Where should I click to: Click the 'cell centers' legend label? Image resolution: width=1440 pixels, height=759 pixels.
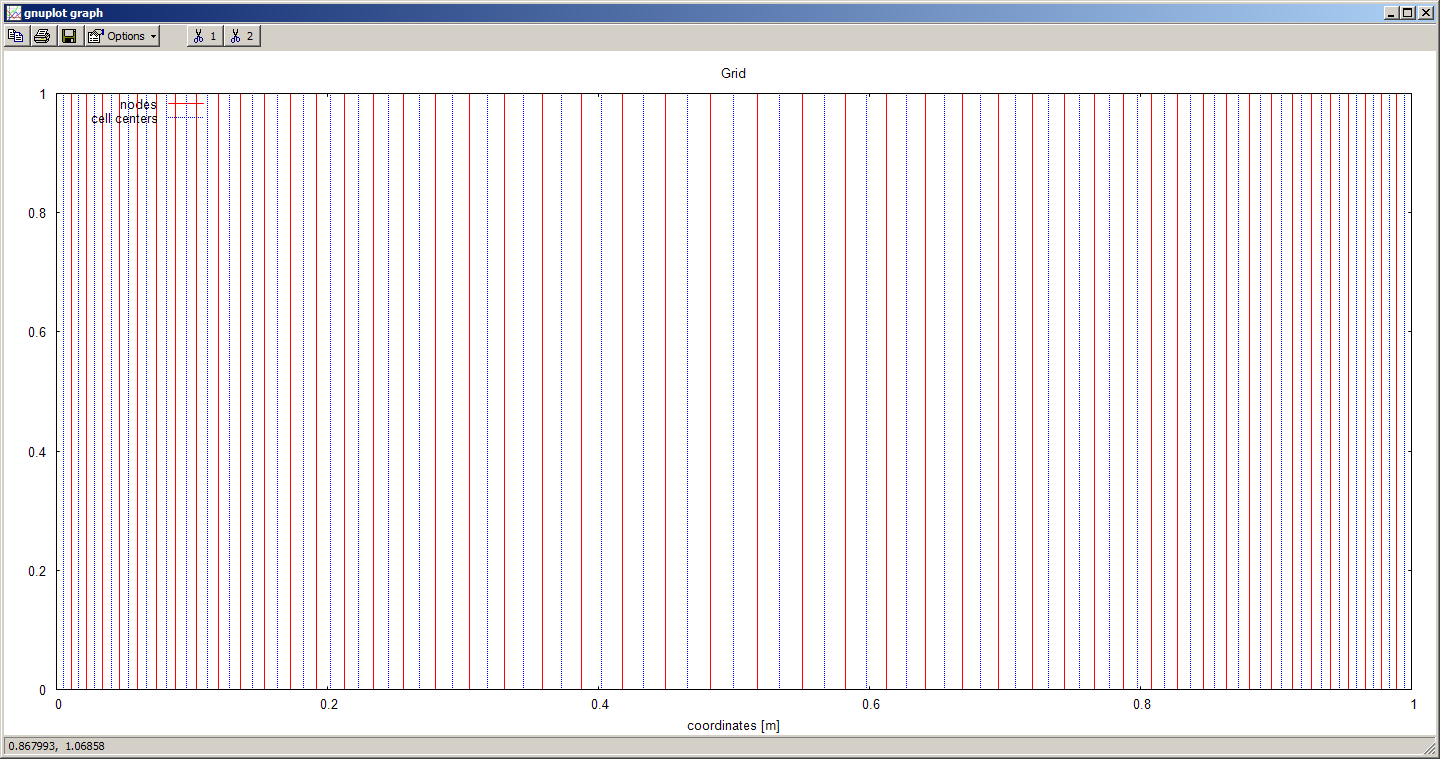(x=124, y=119)
